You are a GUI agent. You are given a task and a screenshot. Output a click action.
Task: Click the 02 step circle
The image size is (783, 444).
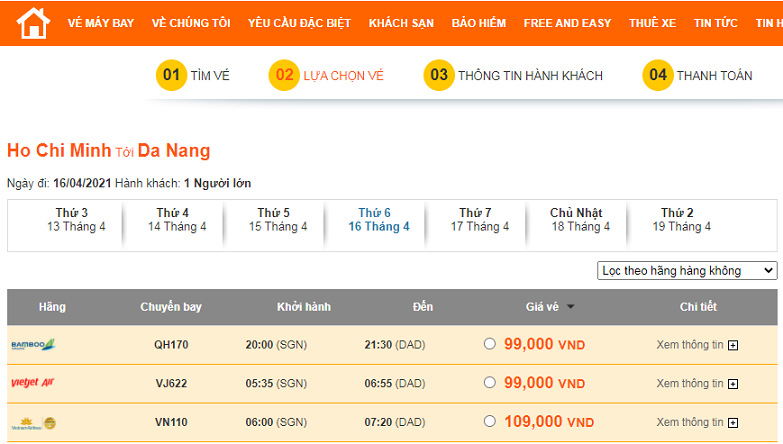(x=284, y=75)
